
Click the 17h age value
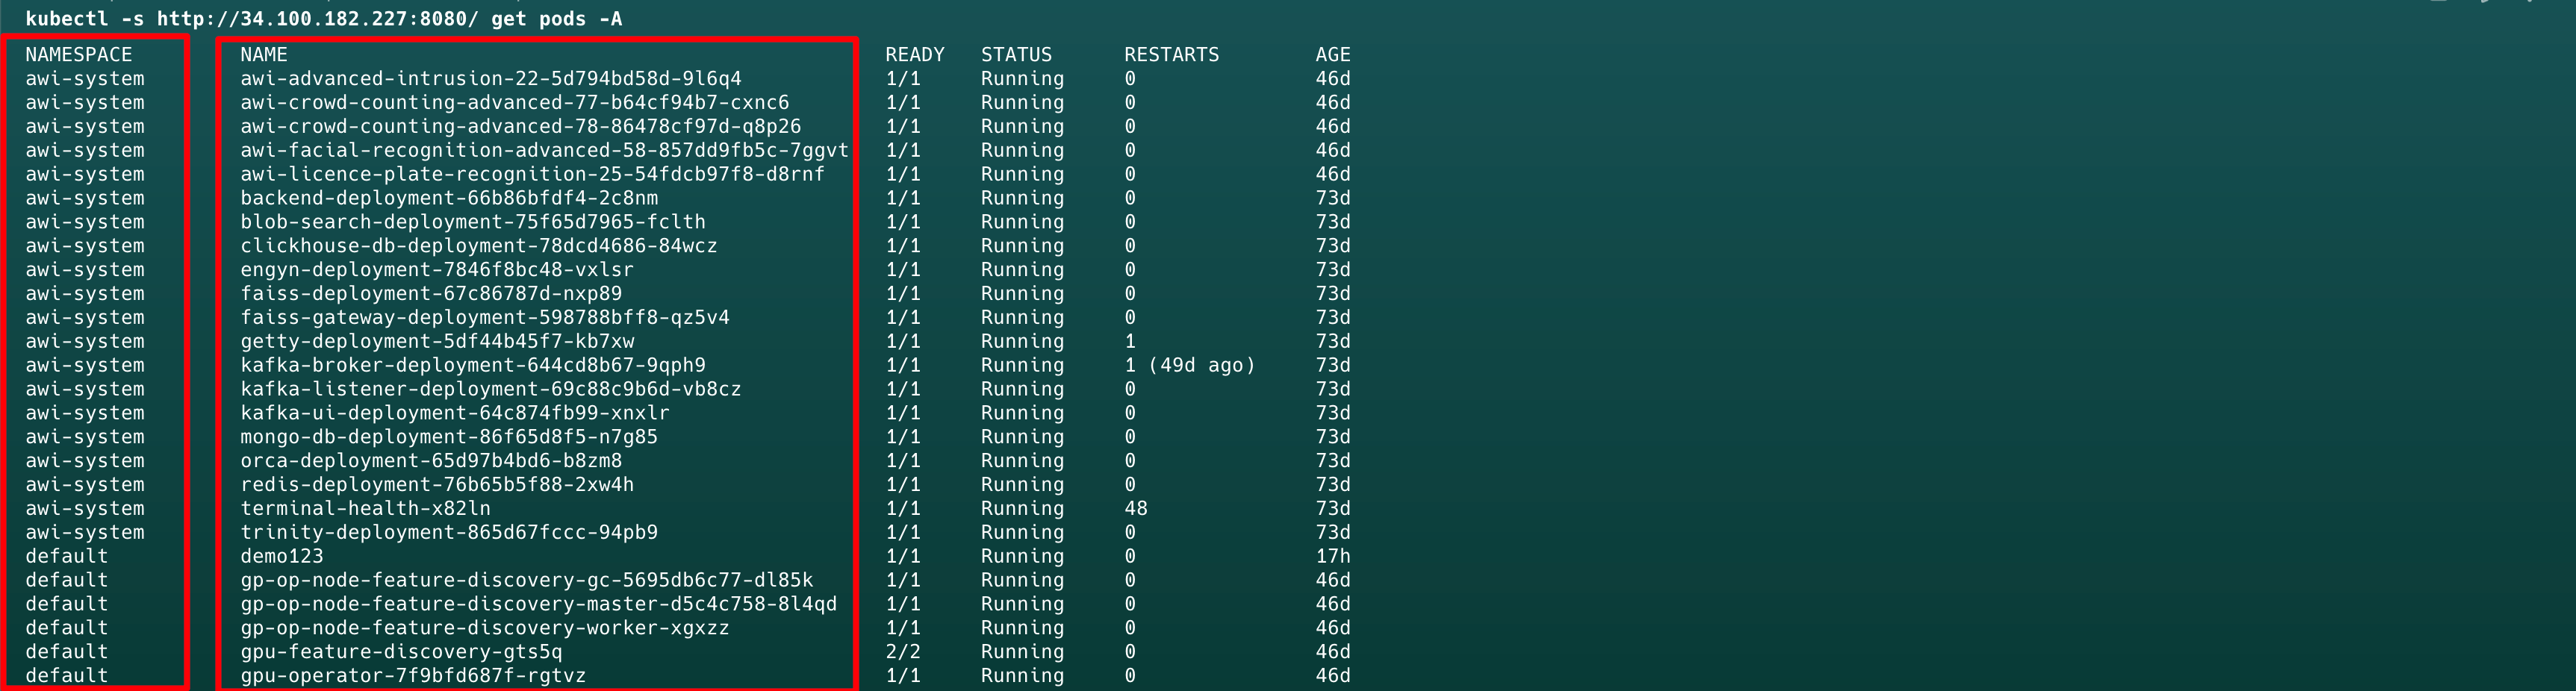[1332, 556]
